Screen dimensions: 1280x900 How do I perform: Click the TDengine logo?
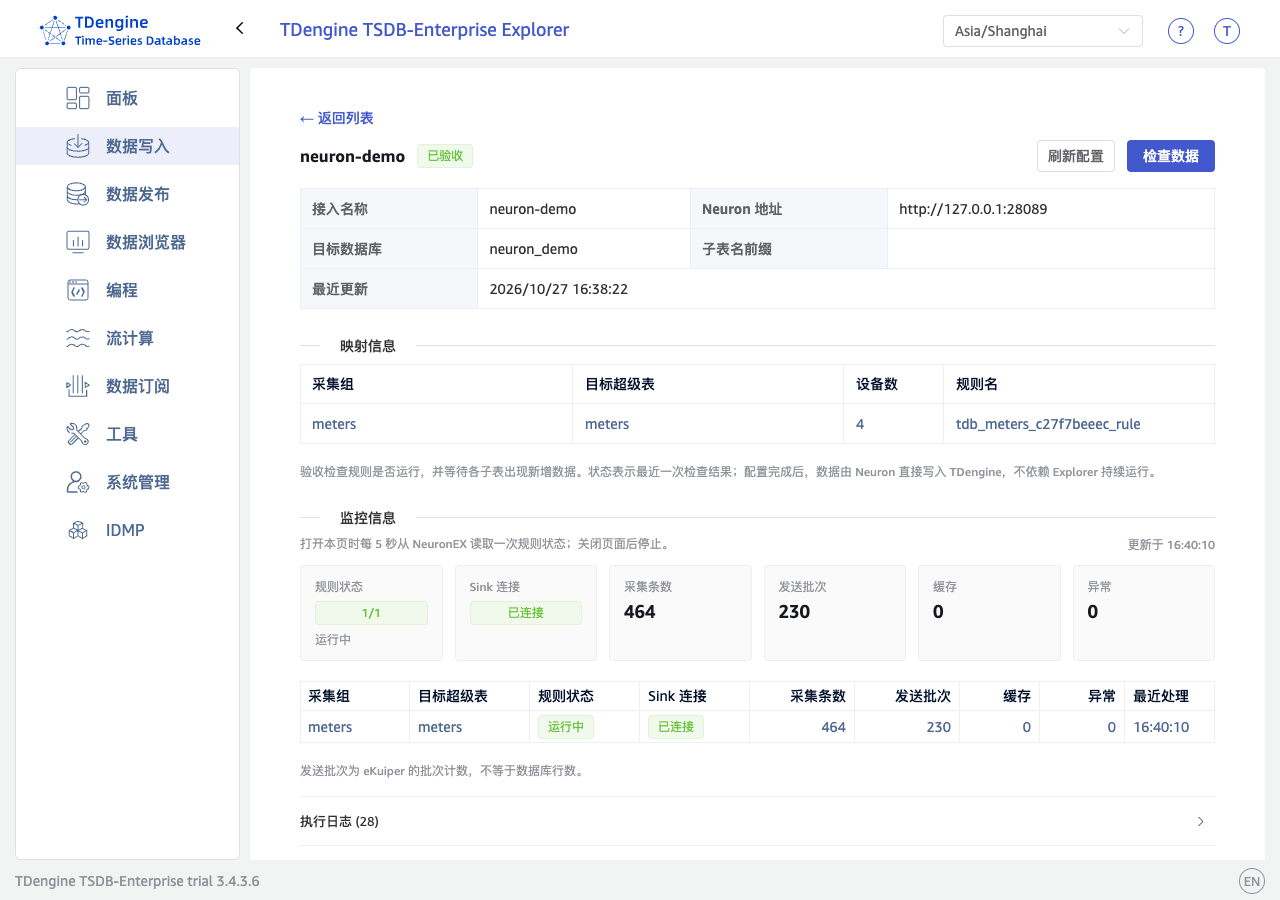120,31
